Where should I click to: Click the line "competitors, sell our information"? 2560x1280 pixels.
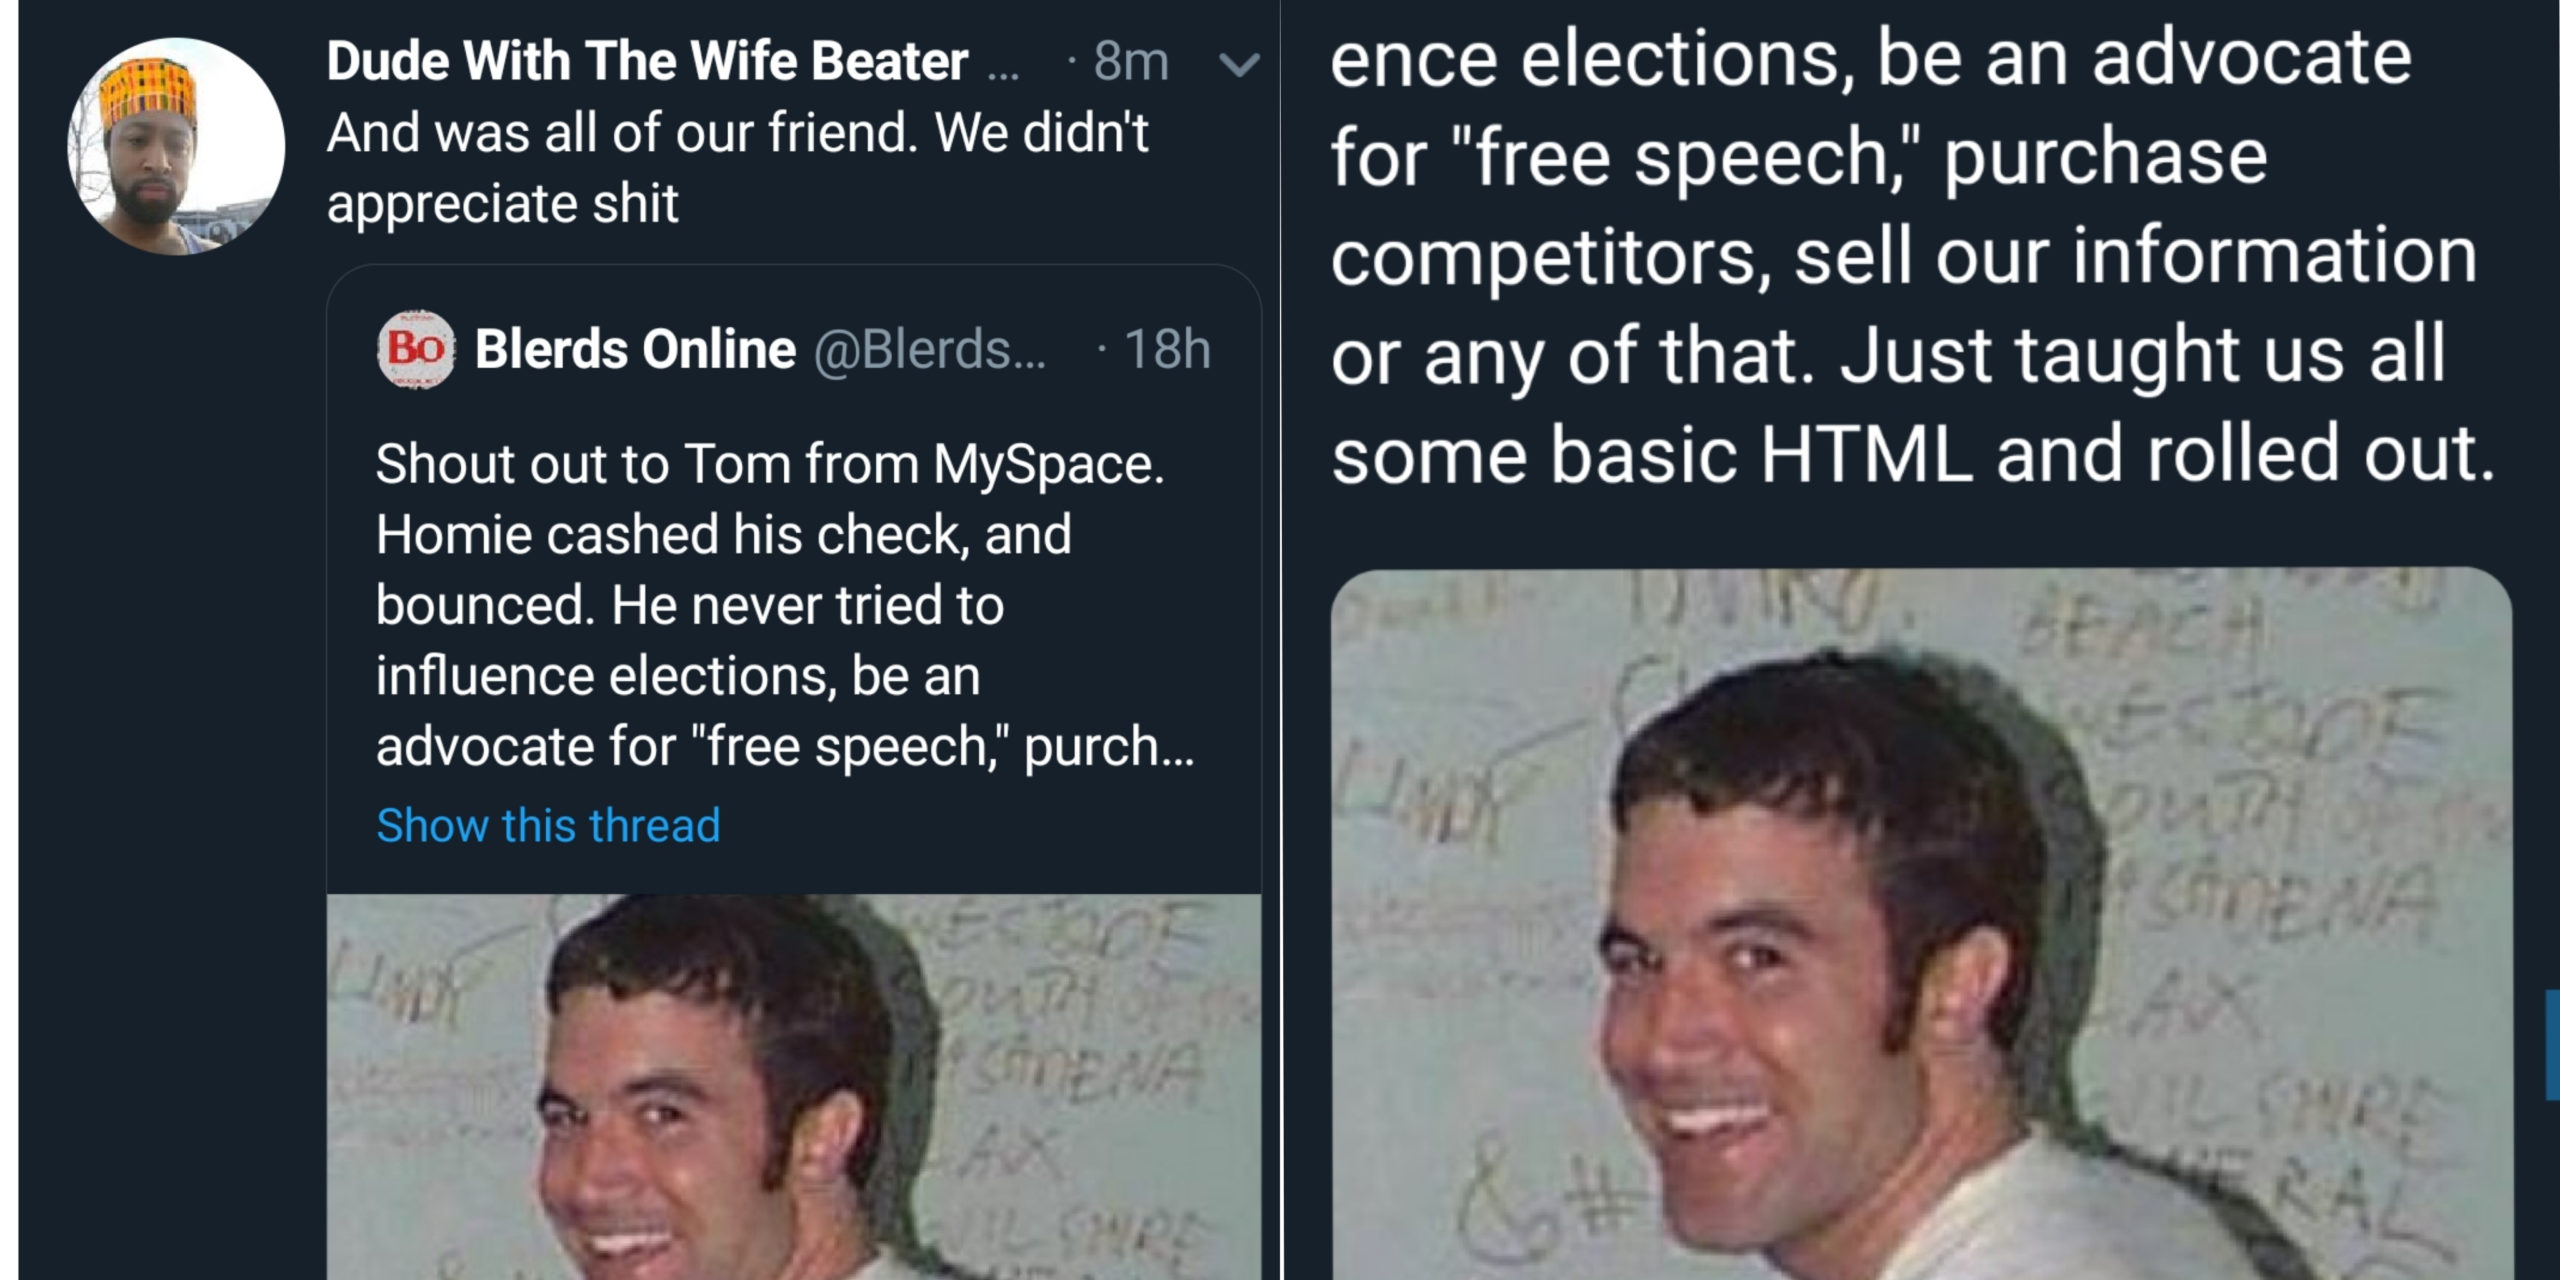pos(1903,256)
